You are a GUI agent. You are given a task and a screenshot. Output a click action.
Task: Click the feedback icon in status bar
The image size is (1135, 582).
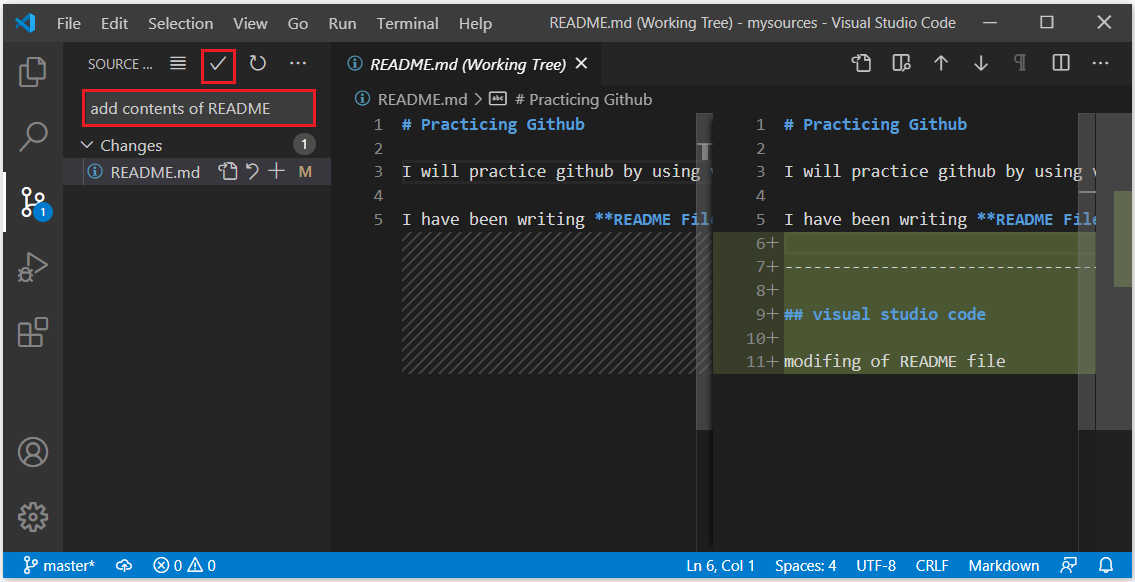1068,565
